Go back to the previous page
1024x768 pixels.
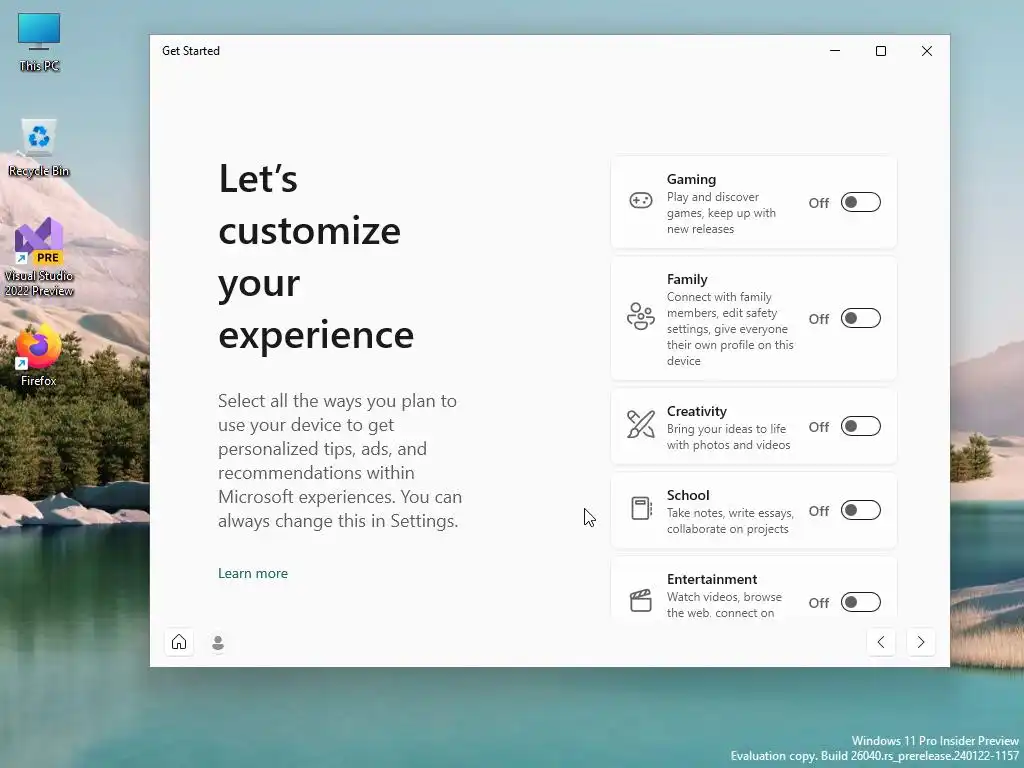pyautogui.click(x=881, y=642)
